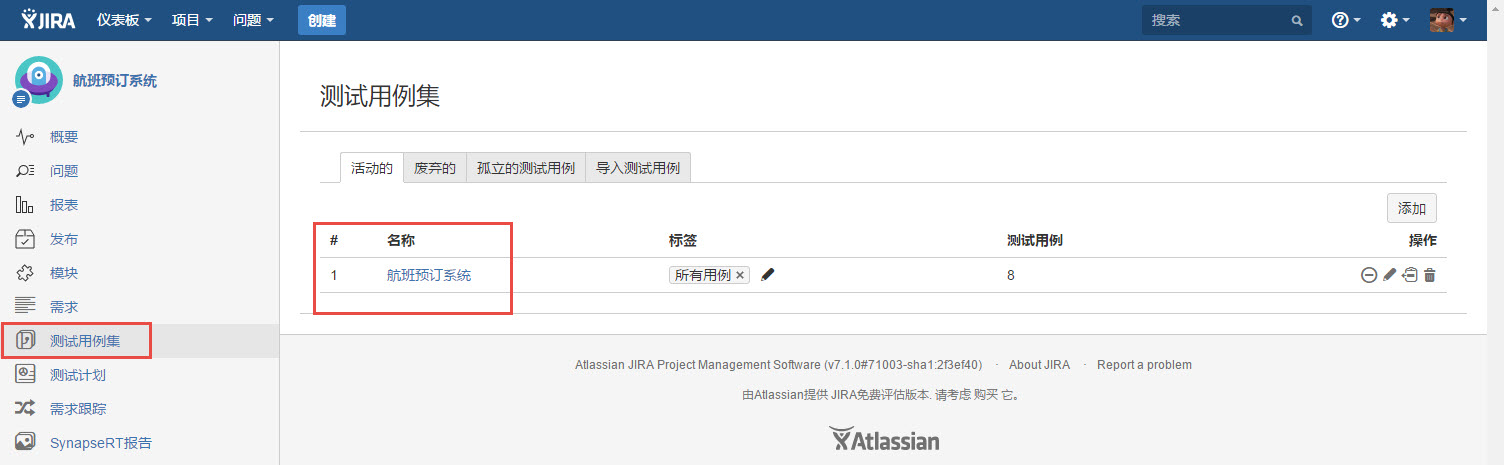Click the 需求 lines icon in sidebar

[x=26, y=306]
